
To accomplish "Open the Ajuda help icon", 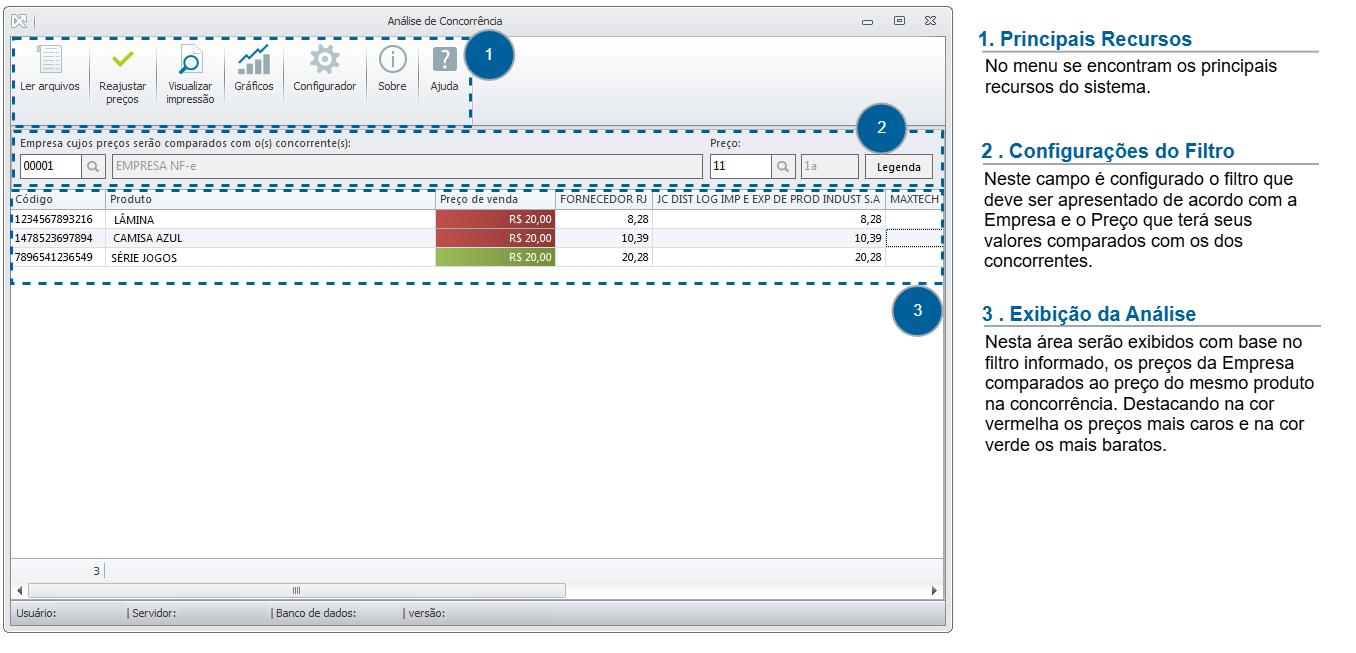I will click(x=444, y=60).
